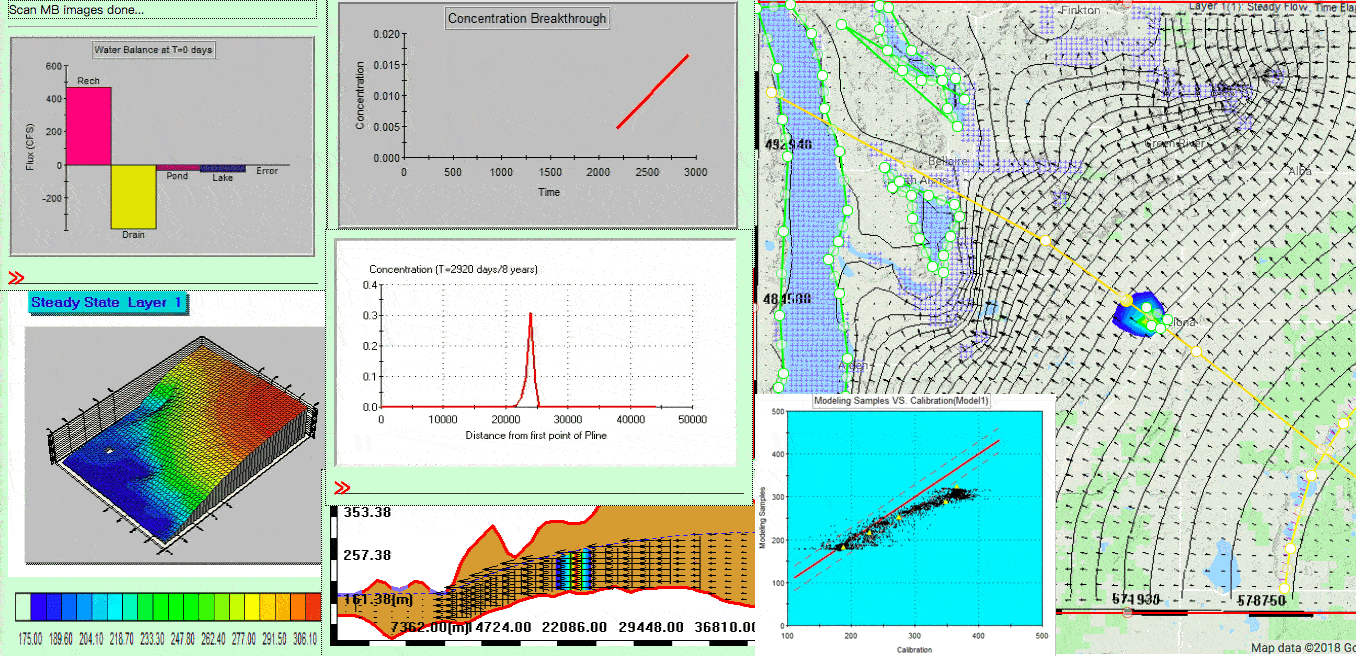Screen dimensions: 1356x656
Task: Click the 'Lake' label in water balance chart
Action: 222,178
